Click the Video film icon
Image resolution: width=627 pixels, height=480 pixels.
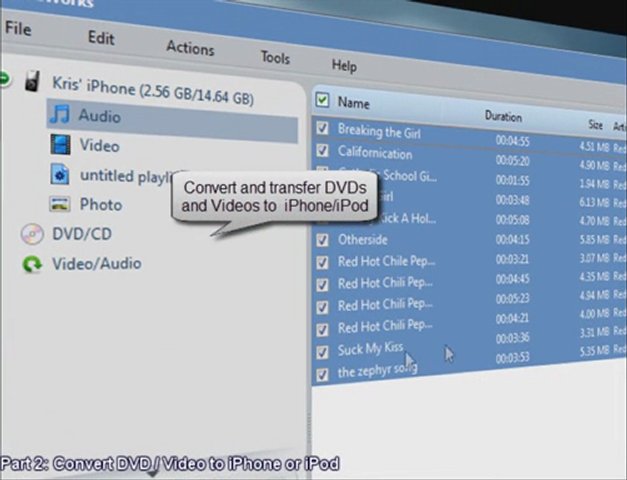pyautogui.click(x=62, y=144)
